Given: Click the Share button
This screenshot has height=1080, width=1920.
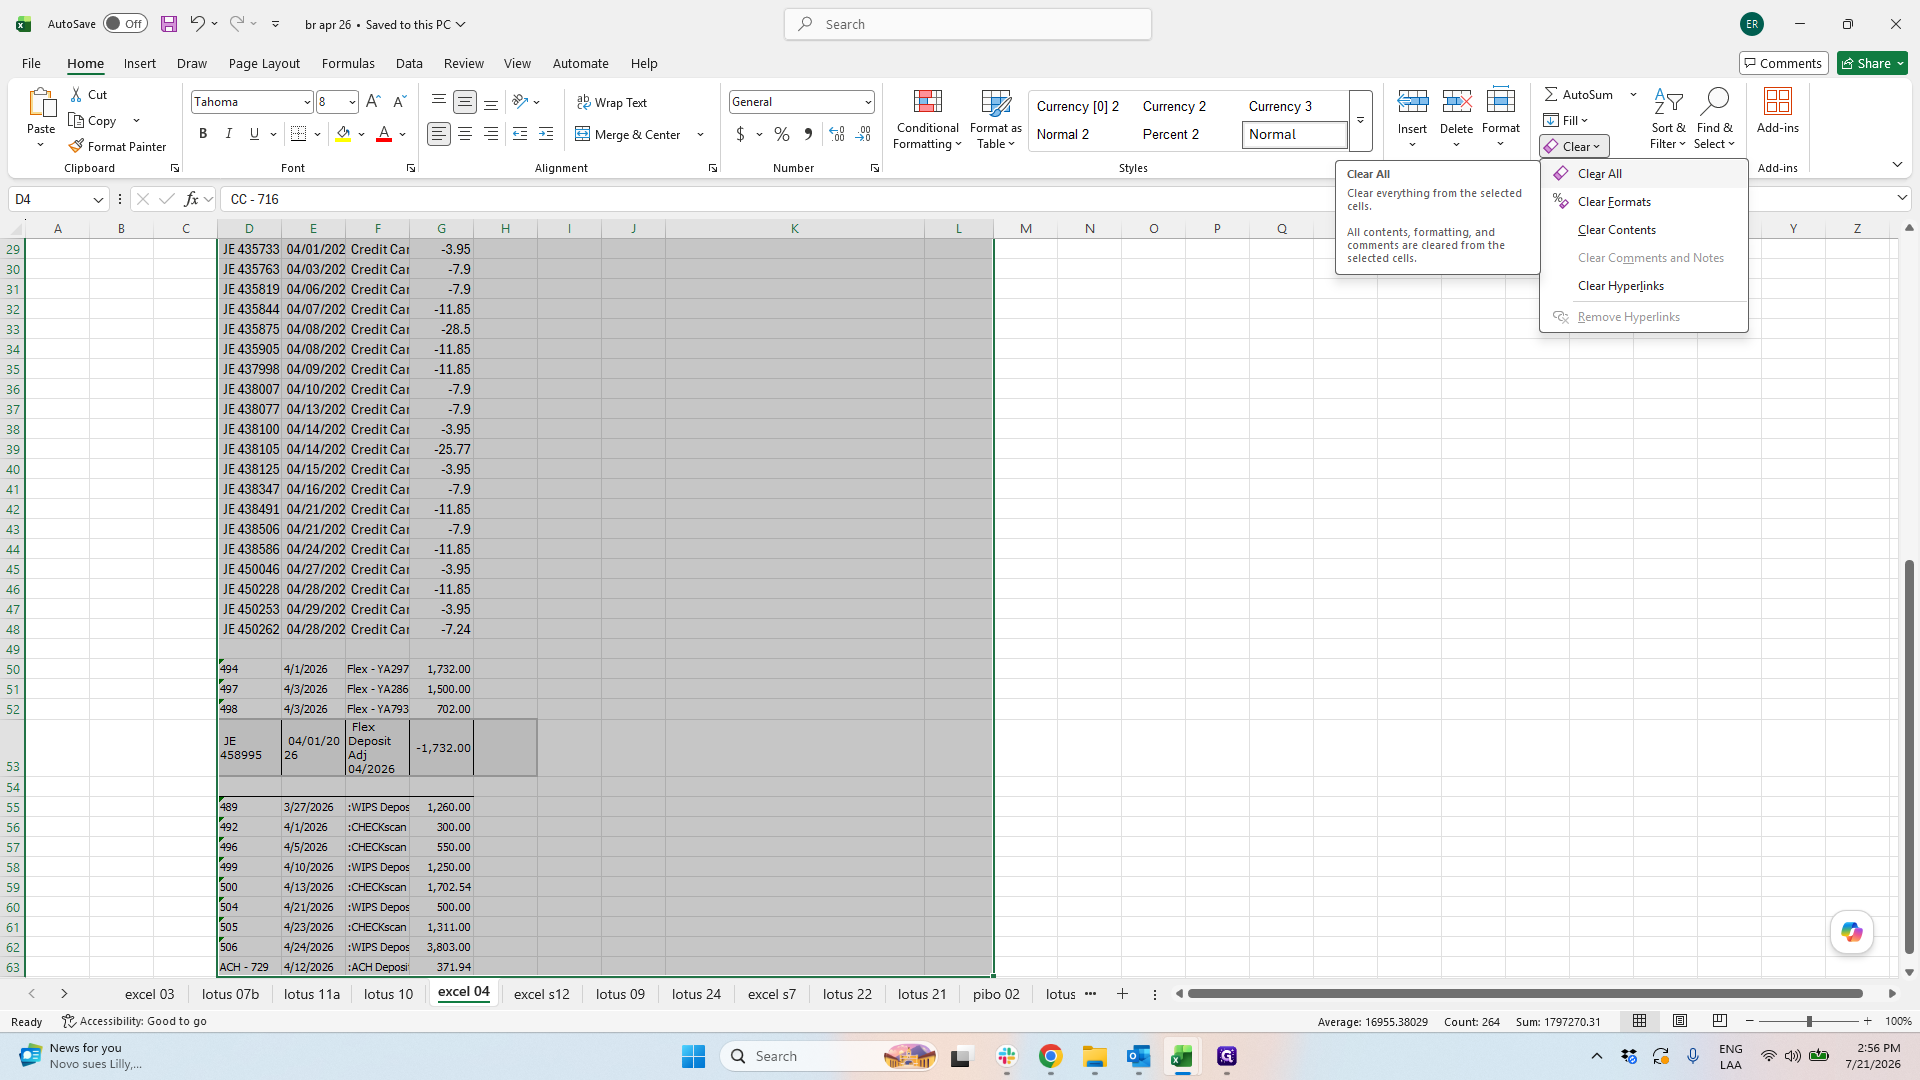Looking at the screenshot, I should coord(1873,63).
